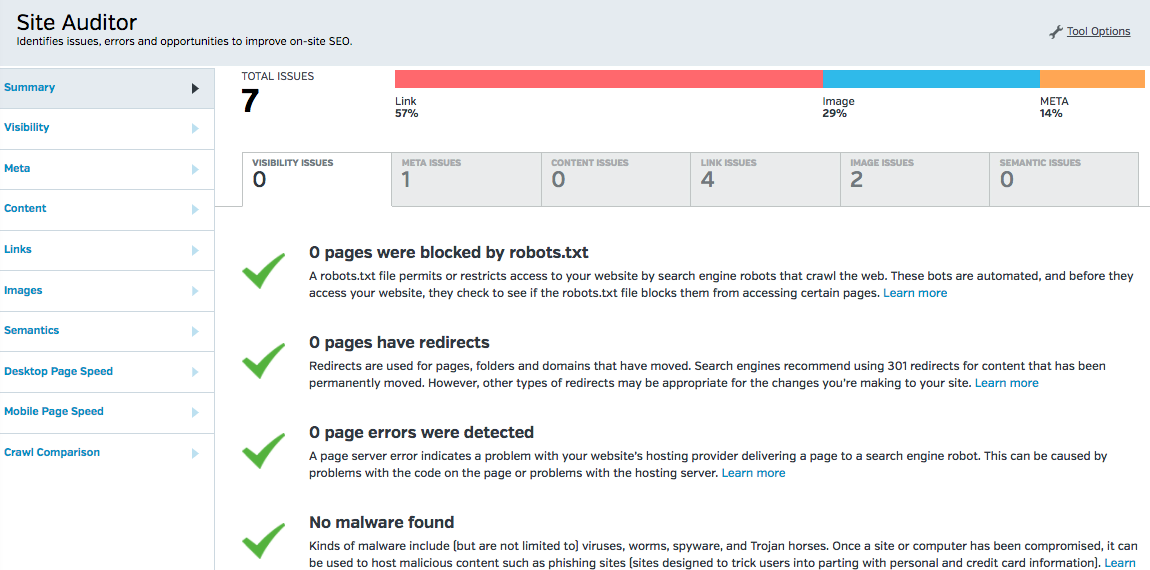Expand the arrow next to Mobile Page Speed
The width and height of the screenshot is (1150, 570).
coord(195,412)
